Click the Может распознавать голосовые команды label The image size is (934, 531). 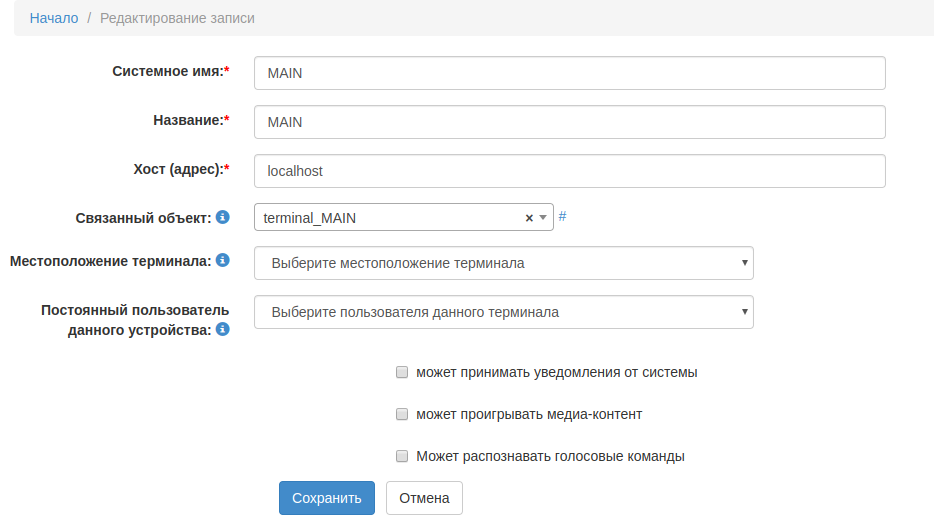(x=550, y=456)
